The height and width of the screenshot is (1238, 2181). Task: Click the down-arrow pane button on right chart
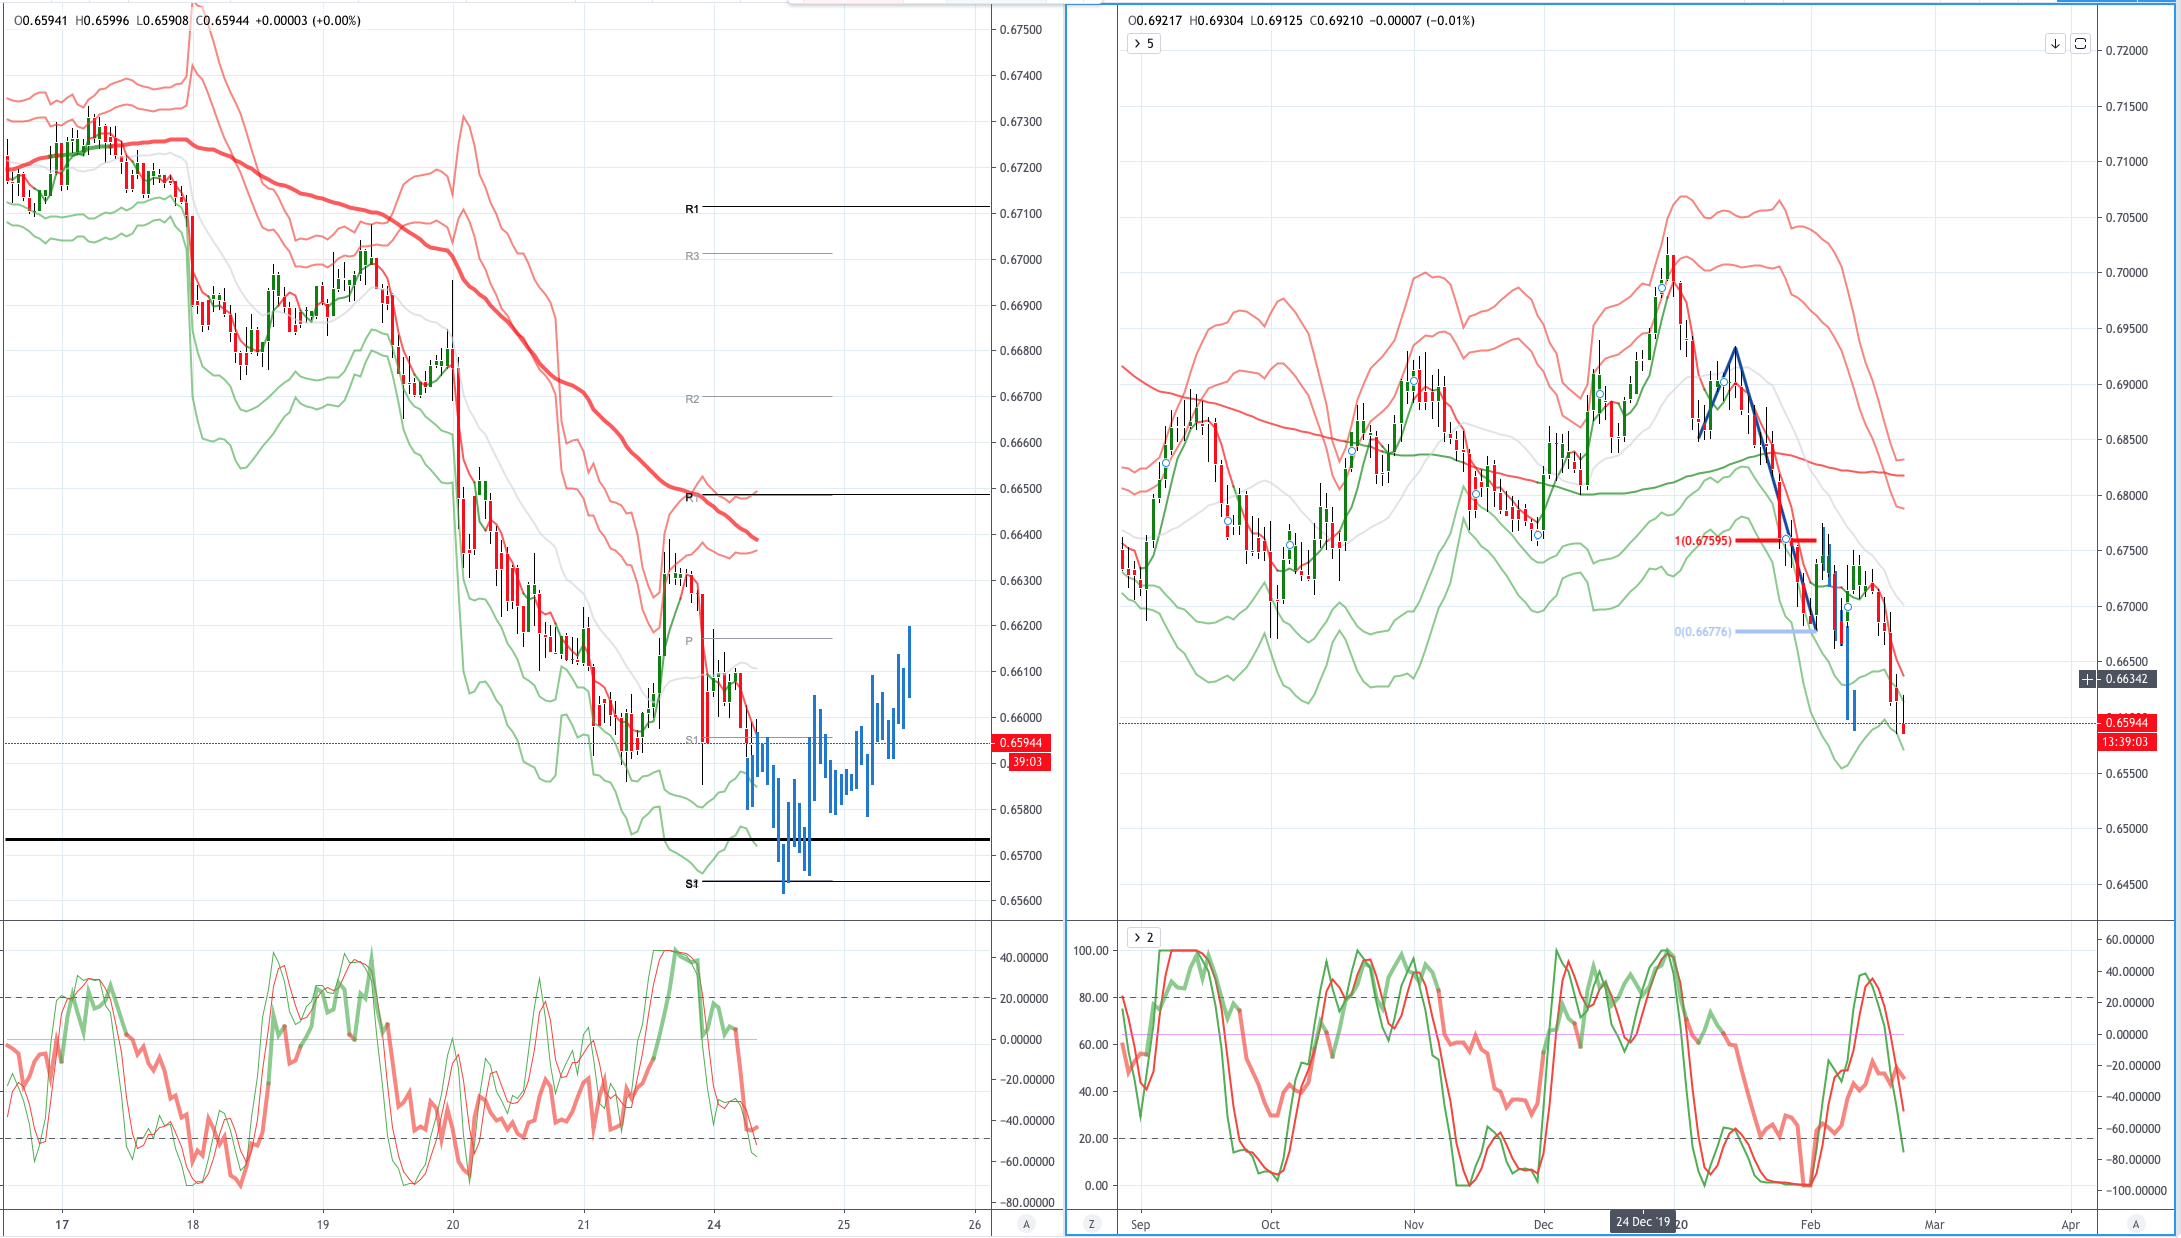[2055, 43]
